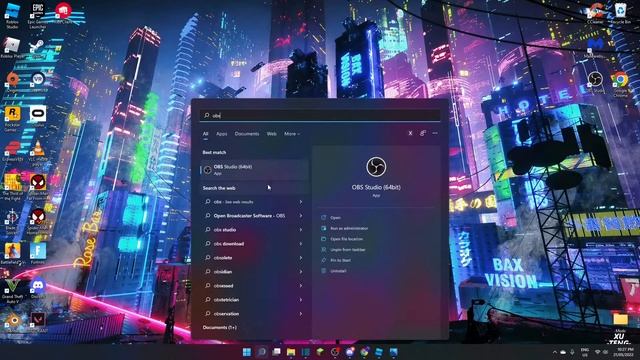Click the Windows Start button
Viewport: 640px width, 360px height.
pos(247,352)
